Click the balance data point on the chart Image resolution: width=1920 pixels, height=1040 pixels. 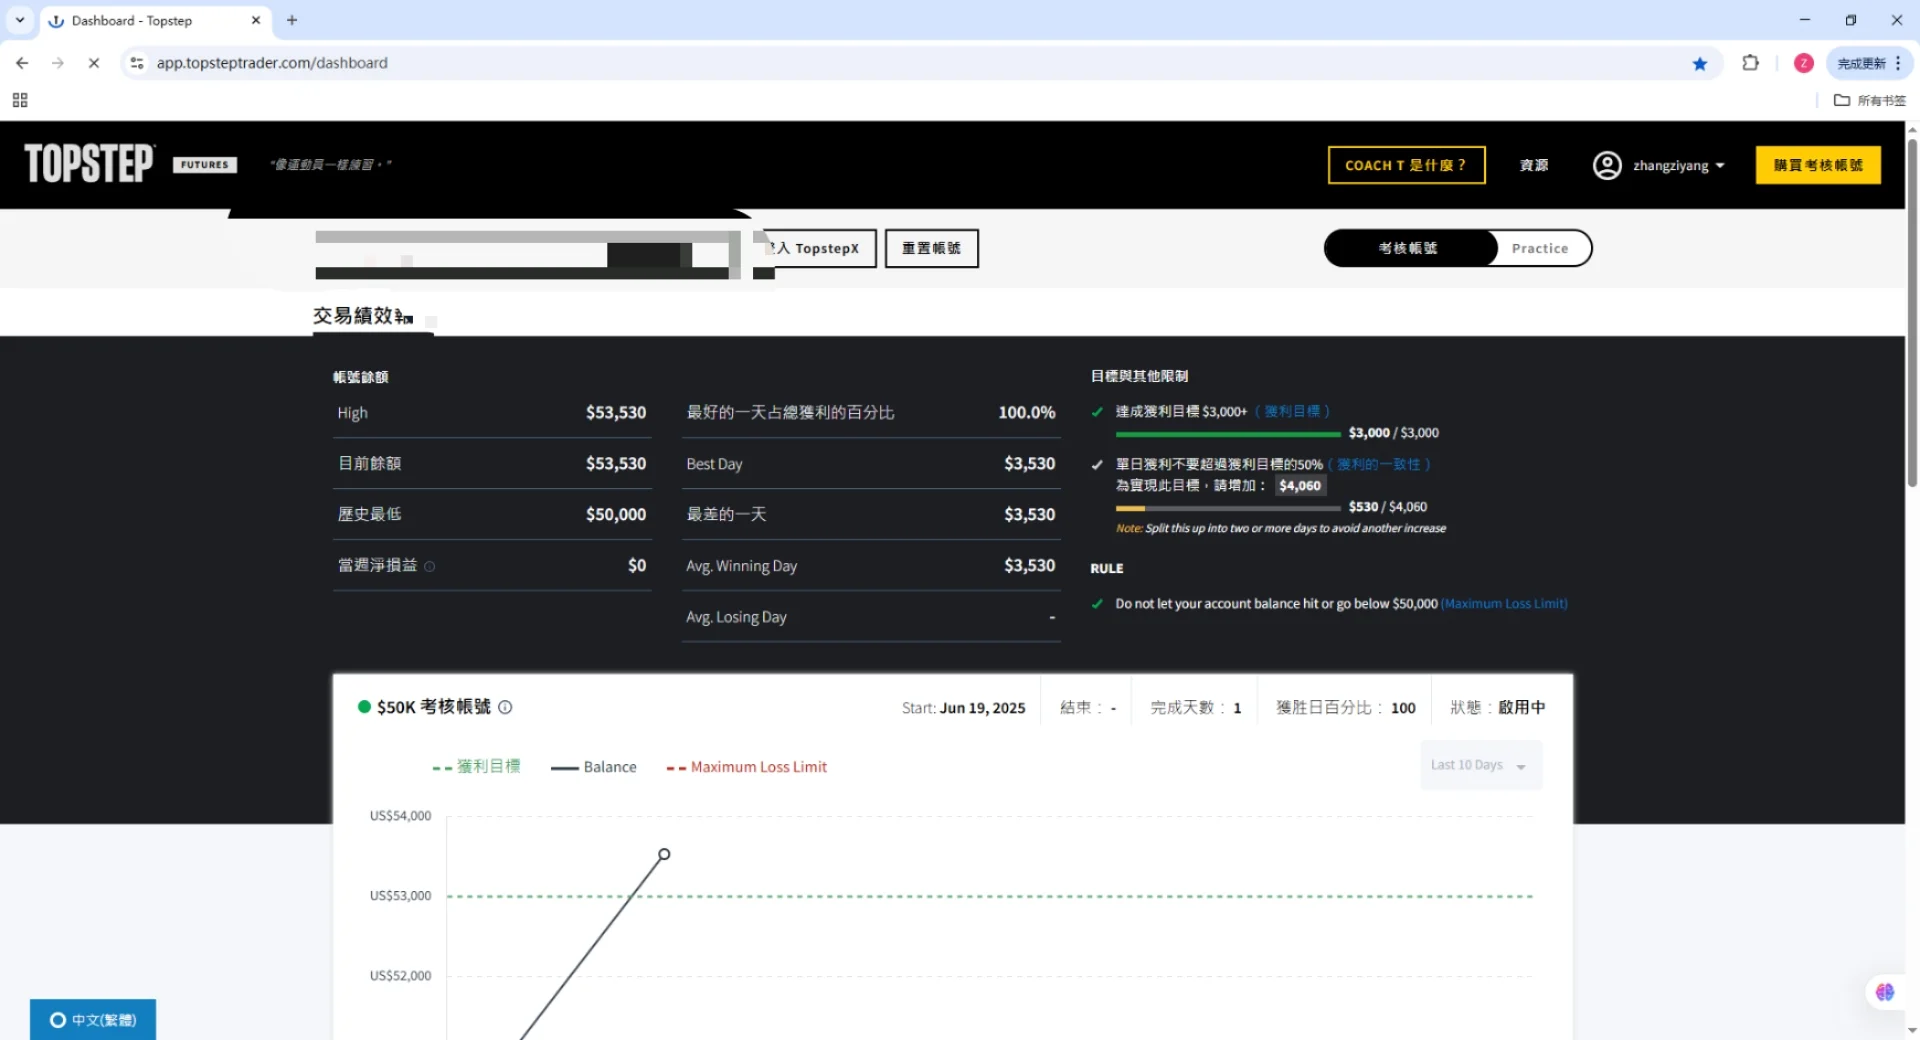(664, 854)
